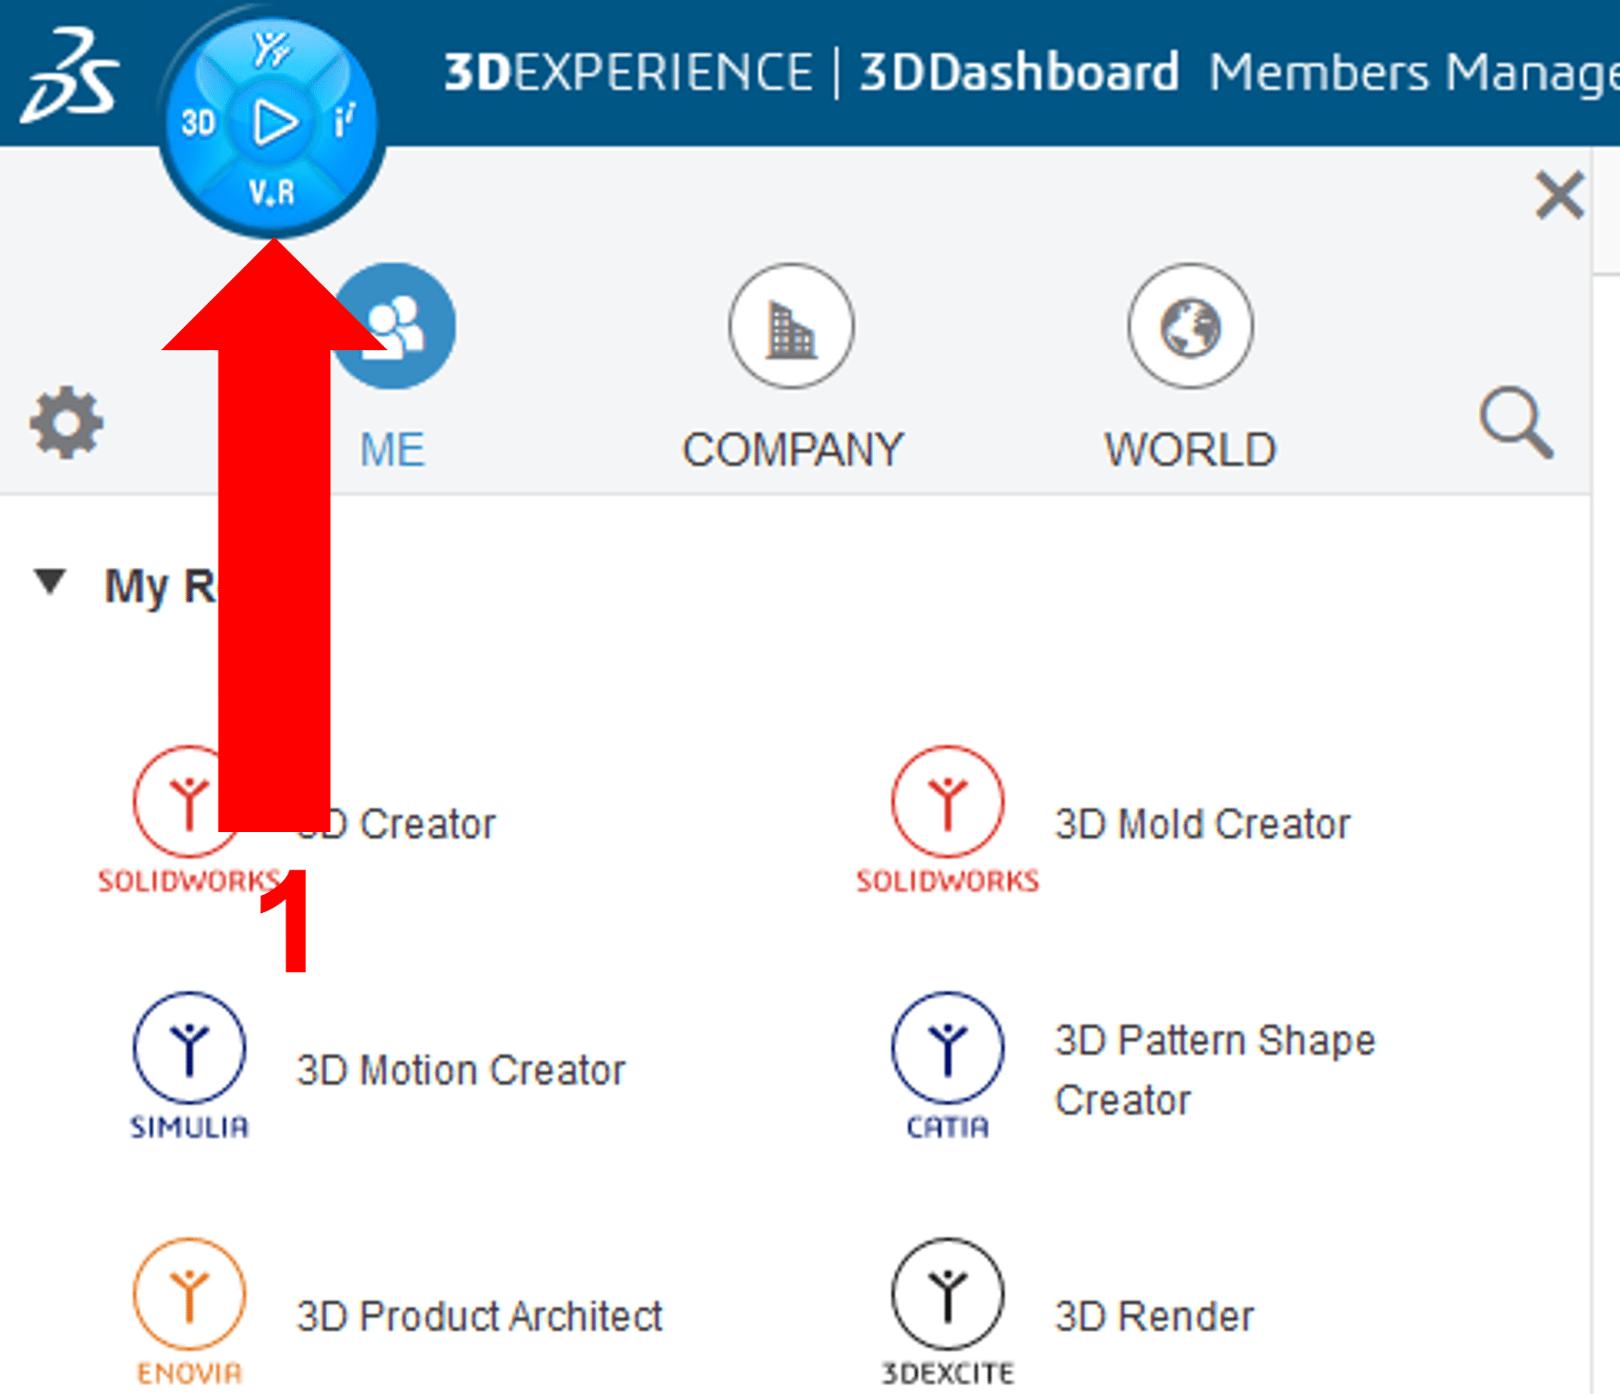Select the 3D Mold Creator role
The image size is (1620, 1394).
(x=1204, y=823)
